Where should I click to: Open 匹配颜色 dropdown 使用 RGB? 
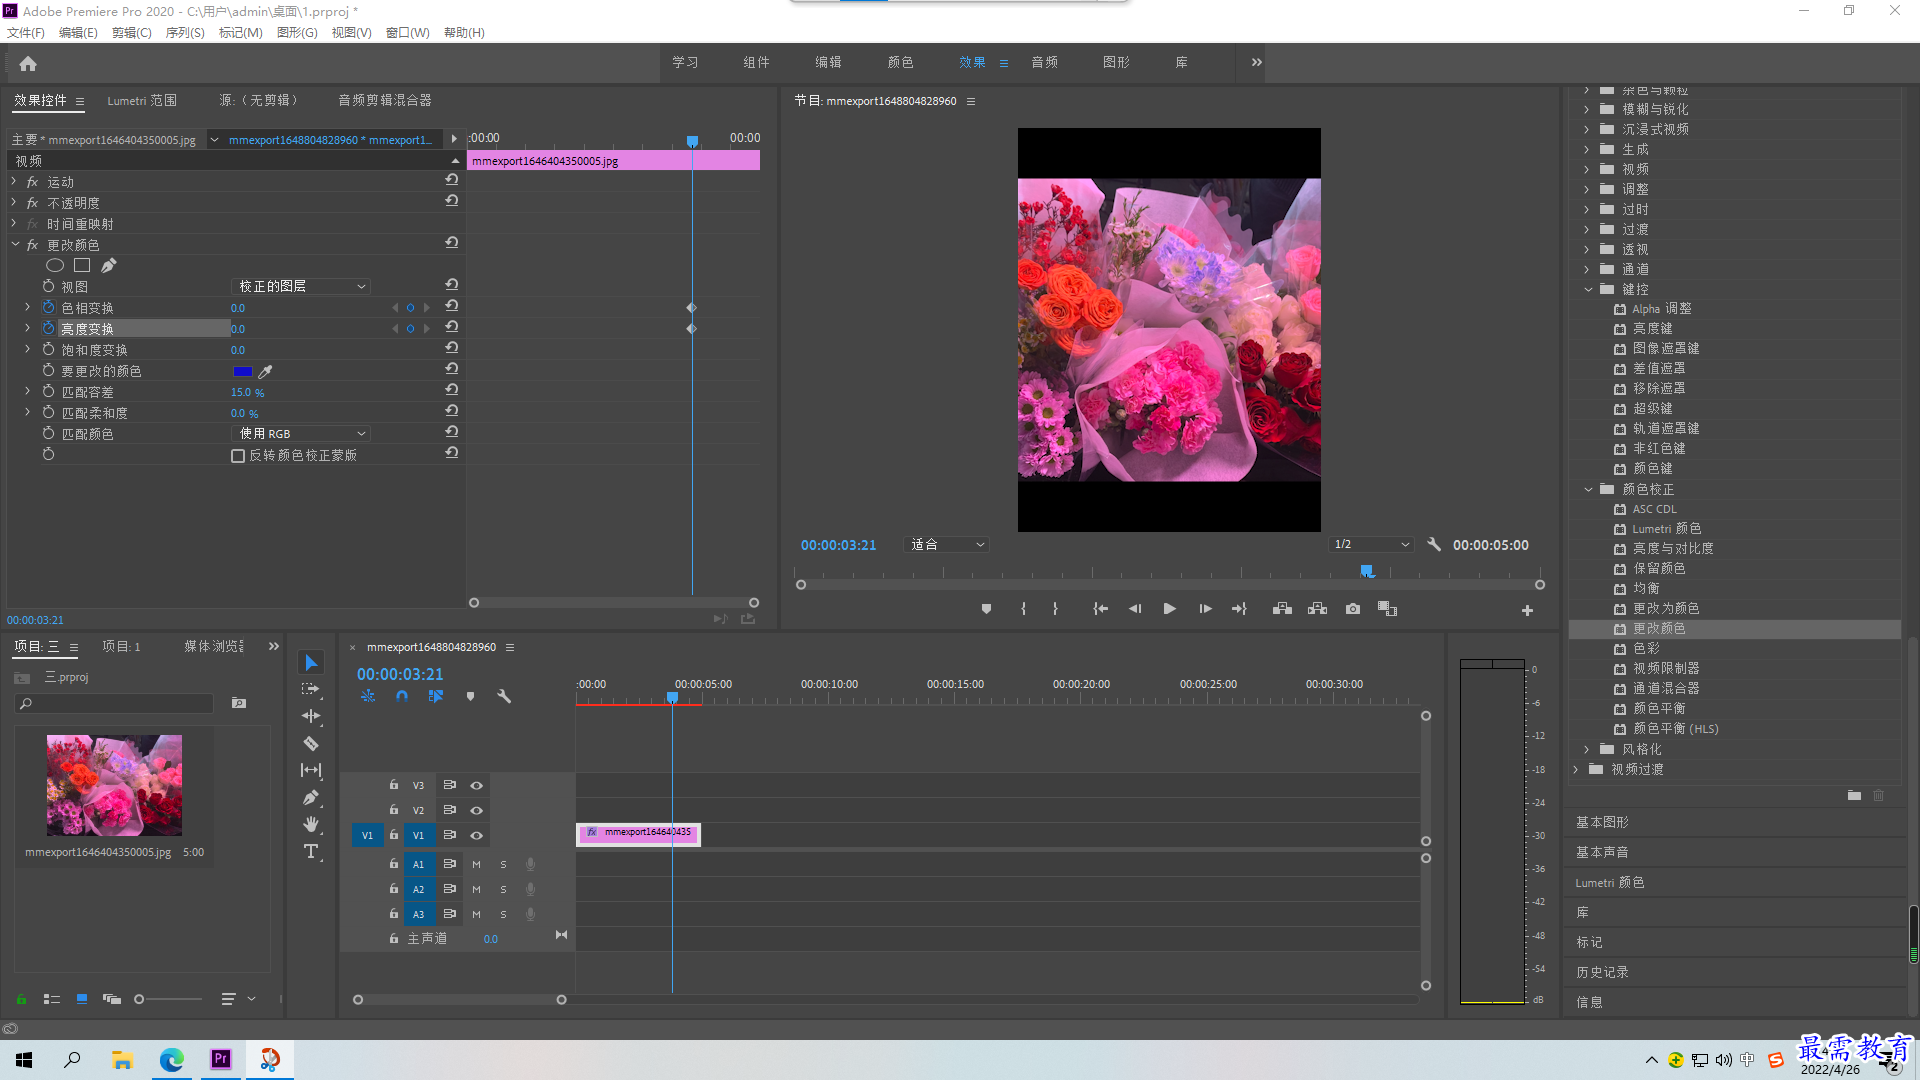coord(301,433)
